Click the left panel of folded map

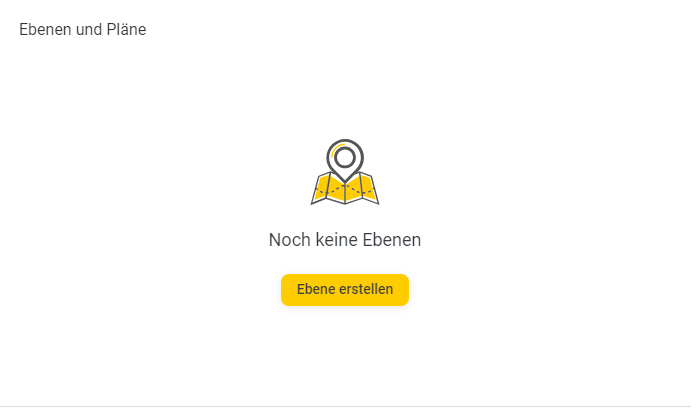[x=320, y=189]
